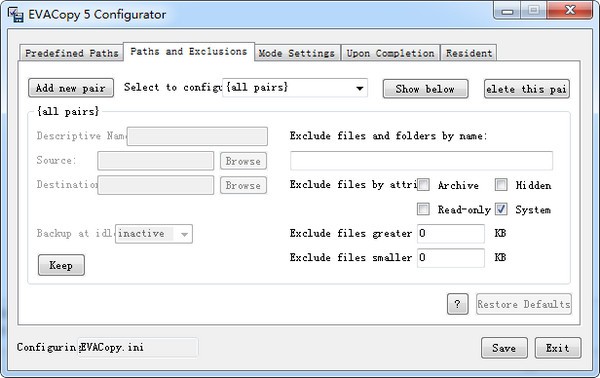Click the Restore Defaults button

[x=524, y=304]
